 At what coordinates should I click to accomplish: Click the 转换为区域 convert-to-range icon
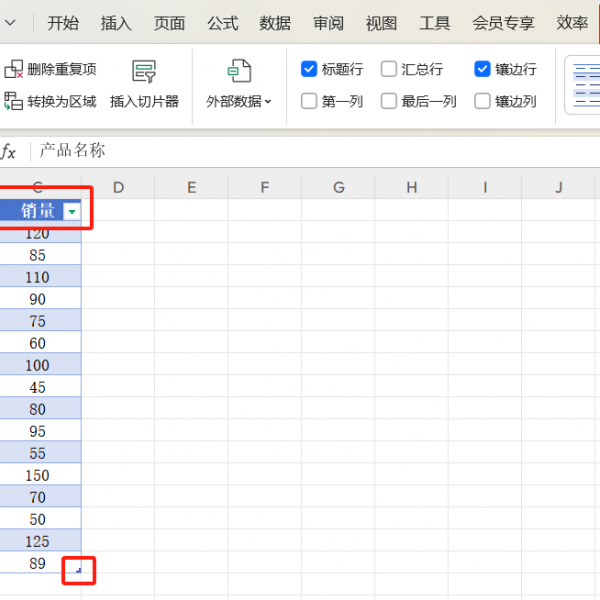[14, 101]
